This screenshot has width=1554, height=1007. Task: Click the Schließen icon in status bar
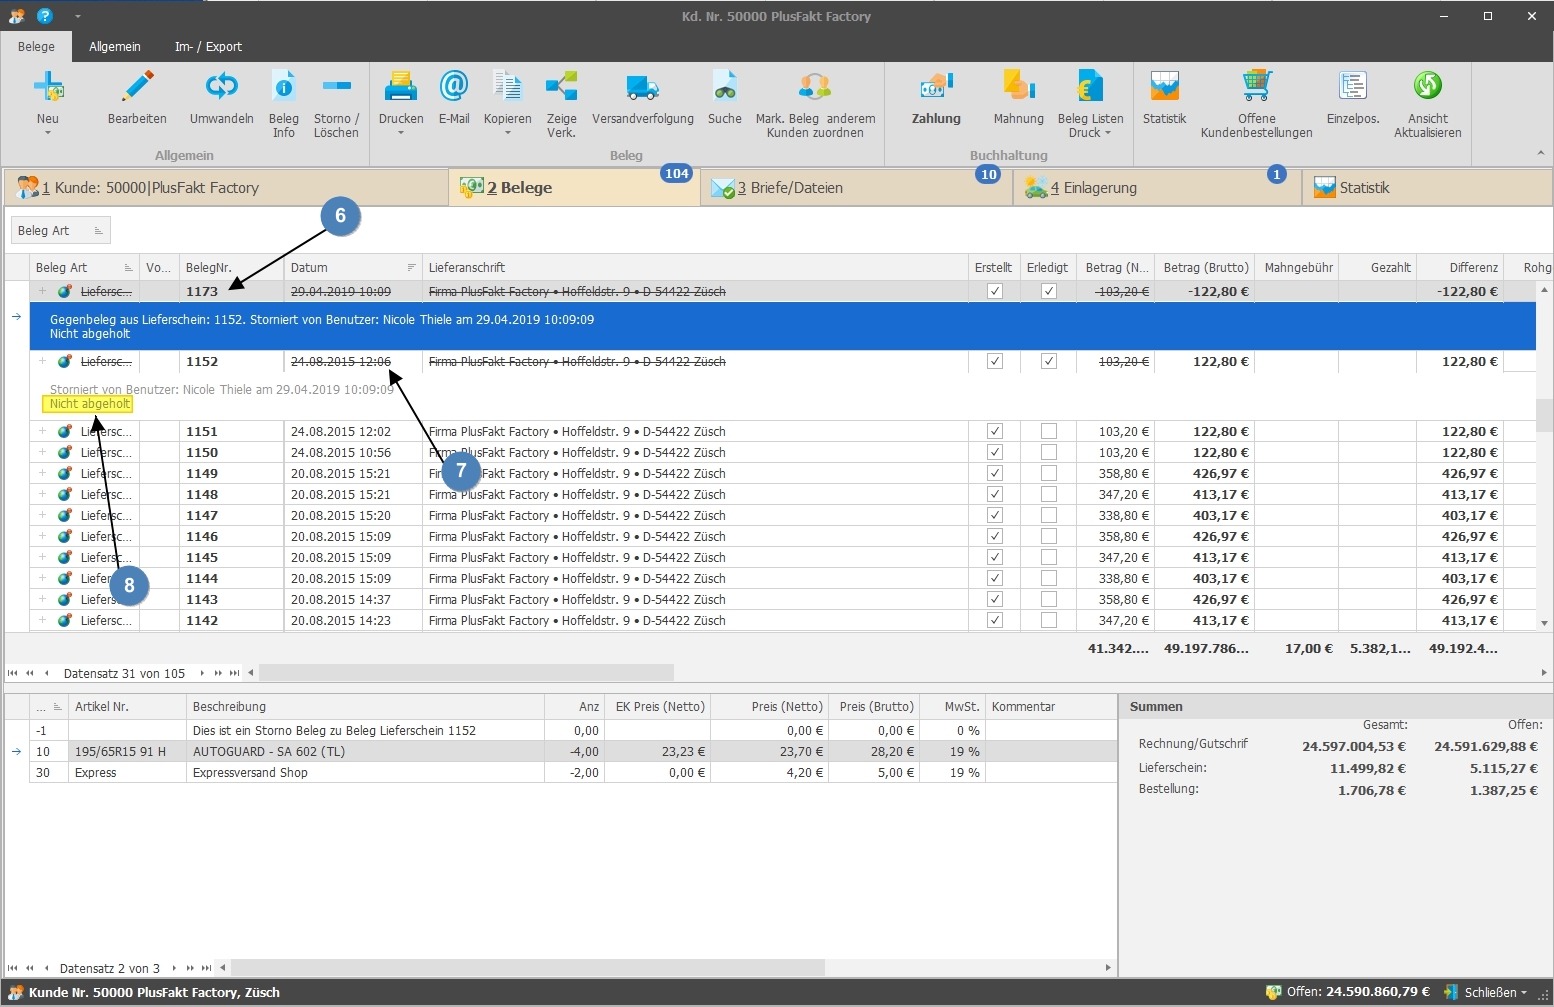click(x=1452, y=992)
